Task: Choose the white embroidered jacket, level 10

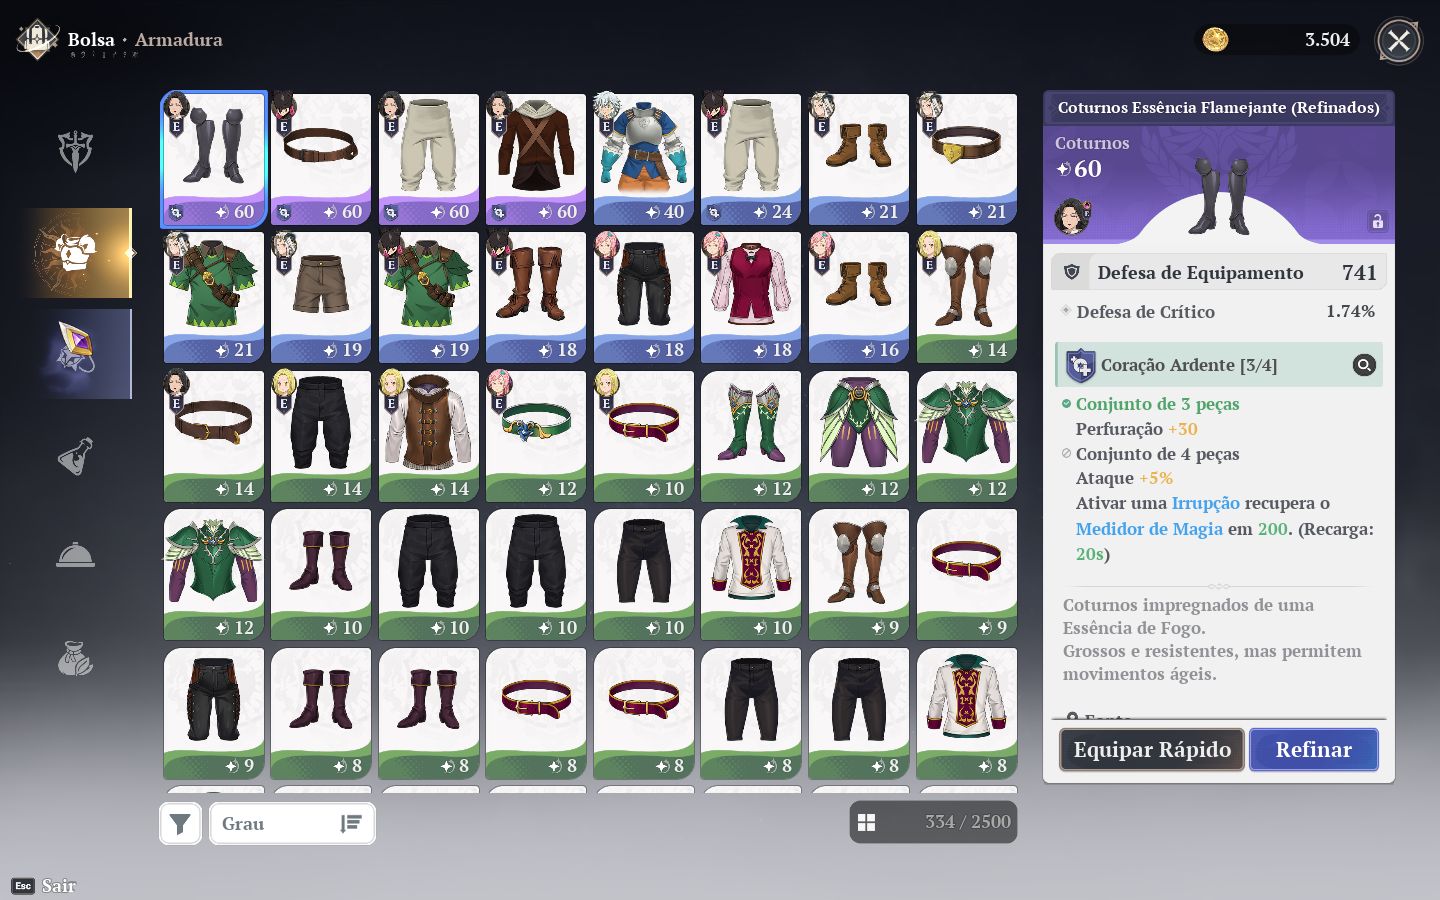Action: (x=751, y=575)
